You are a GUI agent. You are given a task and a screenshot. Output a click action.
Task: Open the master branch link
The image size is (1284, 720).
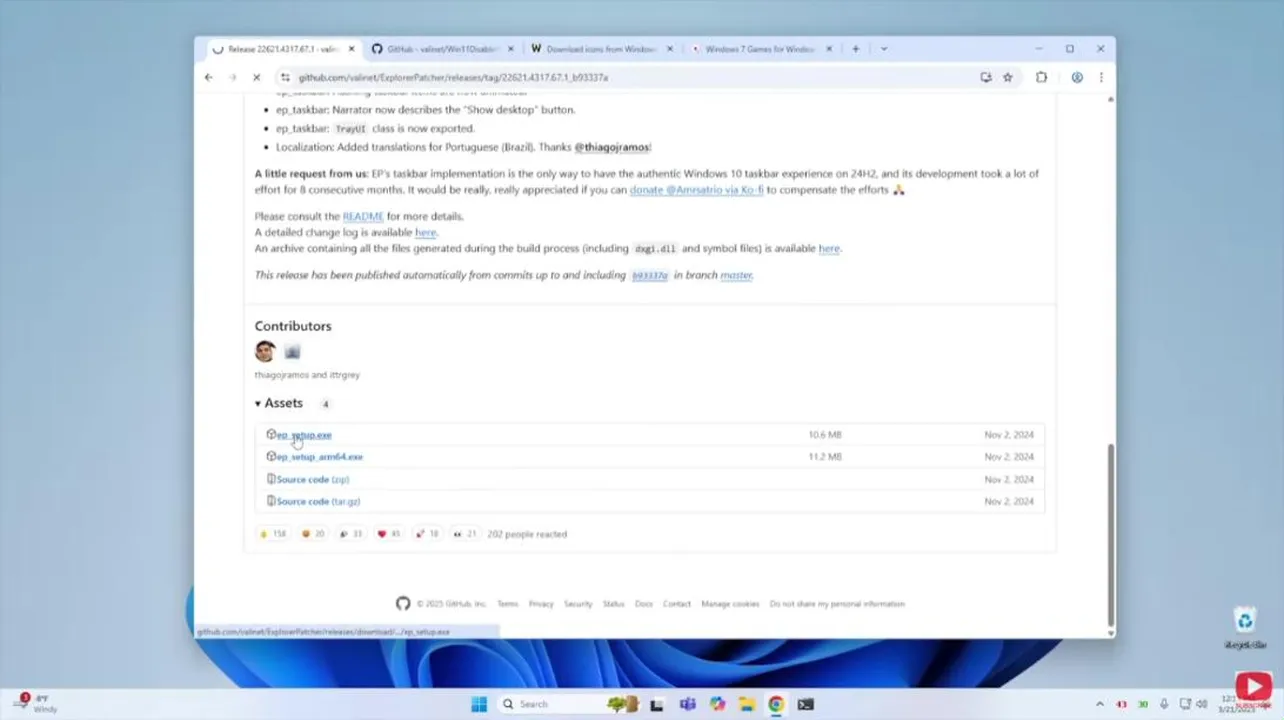[736, 275]
